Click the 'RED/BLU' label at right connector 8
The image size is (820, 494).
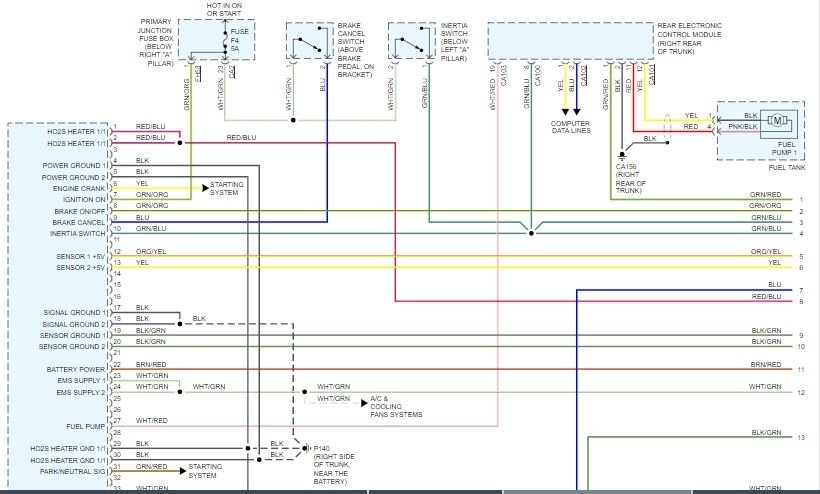(766, 296)
